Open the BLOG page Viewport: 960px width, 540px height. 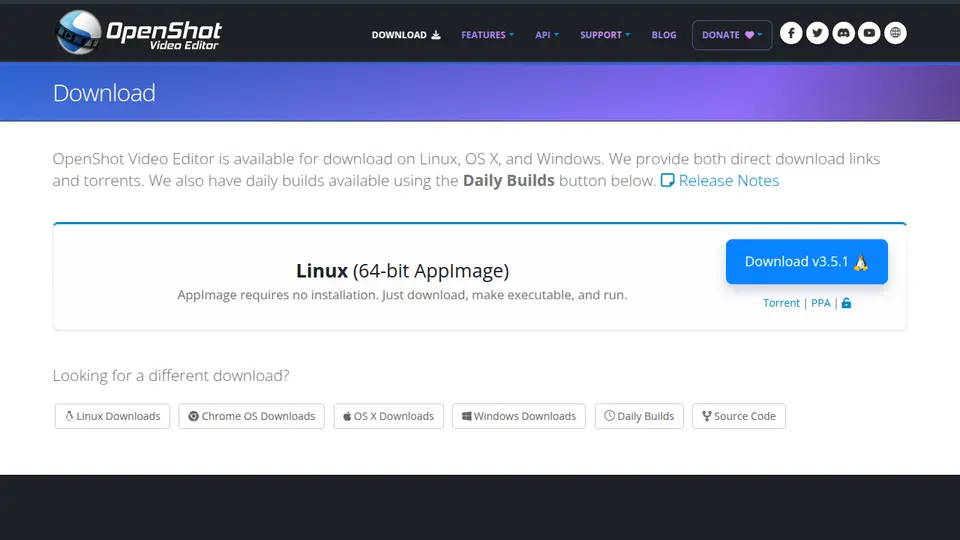tap(664, 35)
